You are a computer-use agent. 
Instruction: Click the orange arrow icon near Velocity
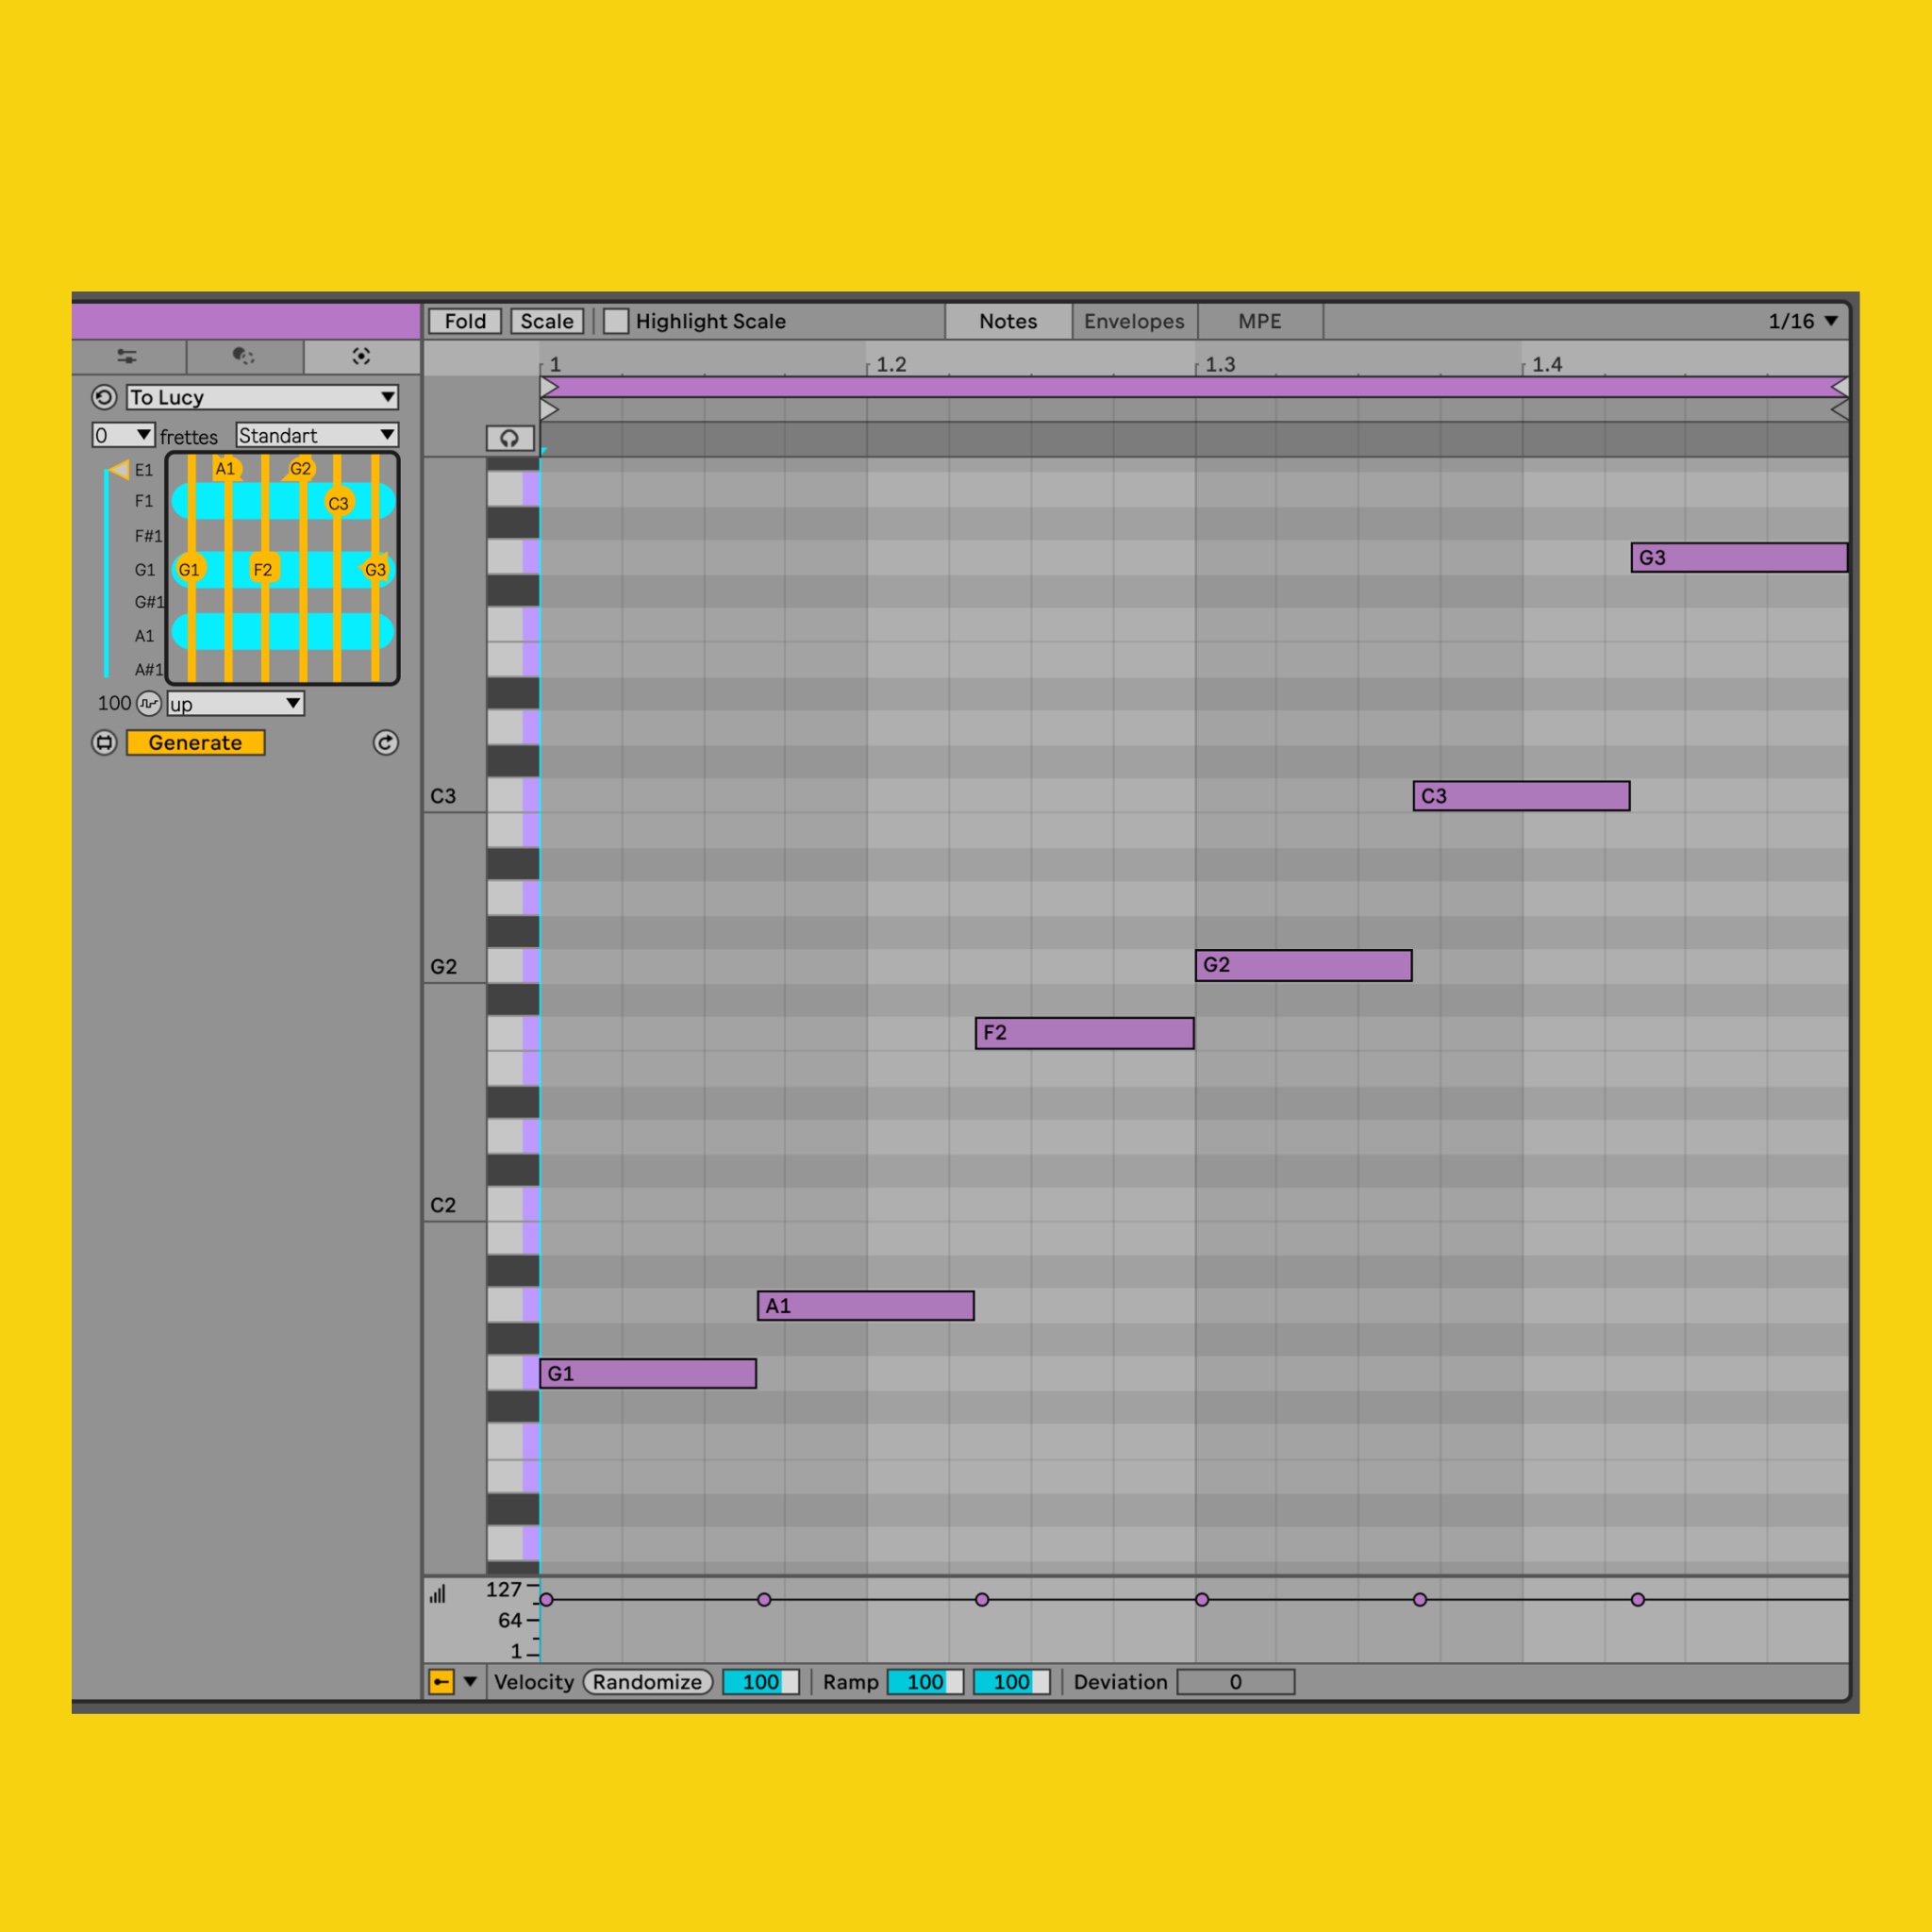(441, 1682)
